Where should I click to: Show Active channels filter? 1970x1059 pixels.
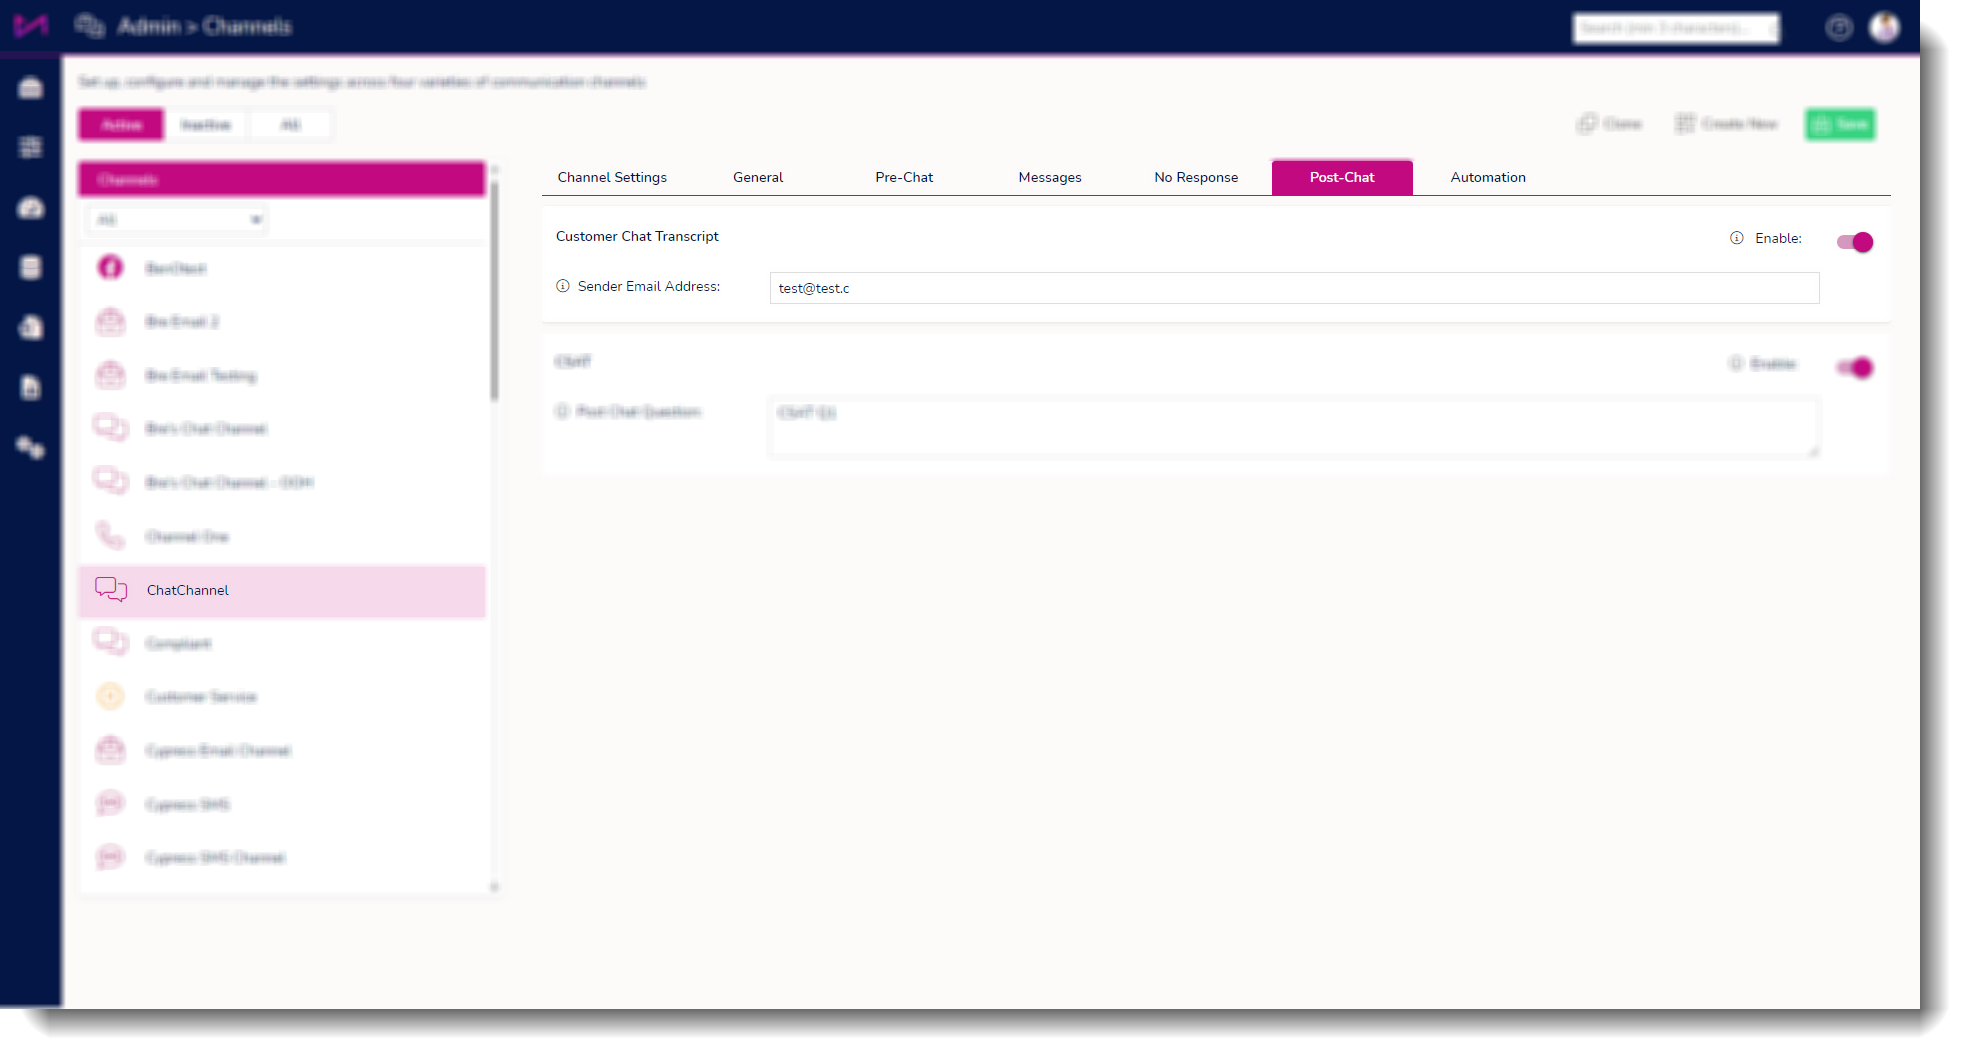(x=122, y=125)
